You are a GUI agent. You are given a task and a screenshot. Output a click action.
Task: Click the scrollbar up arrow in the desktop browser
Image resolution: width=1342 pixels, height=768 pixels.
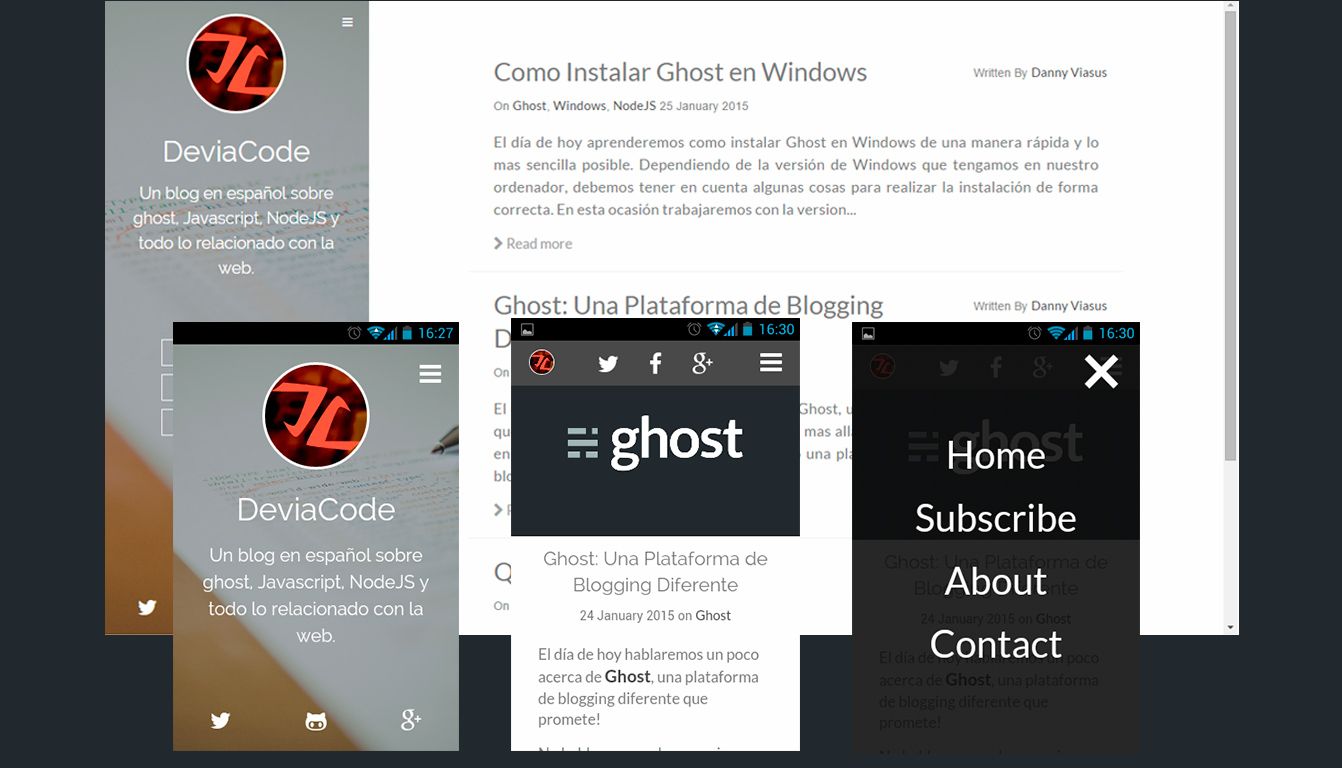1231,7
